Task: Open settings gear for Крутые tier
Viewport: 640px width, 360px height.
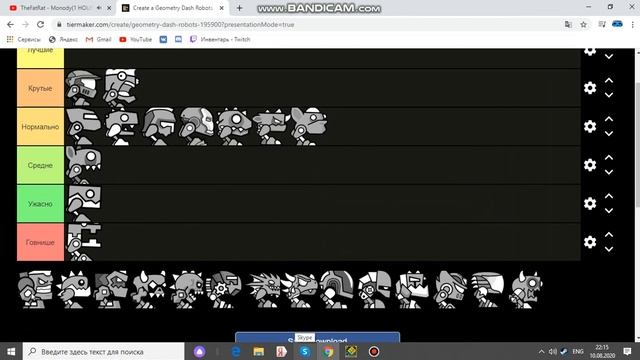Action: click(x=590, y=88)
